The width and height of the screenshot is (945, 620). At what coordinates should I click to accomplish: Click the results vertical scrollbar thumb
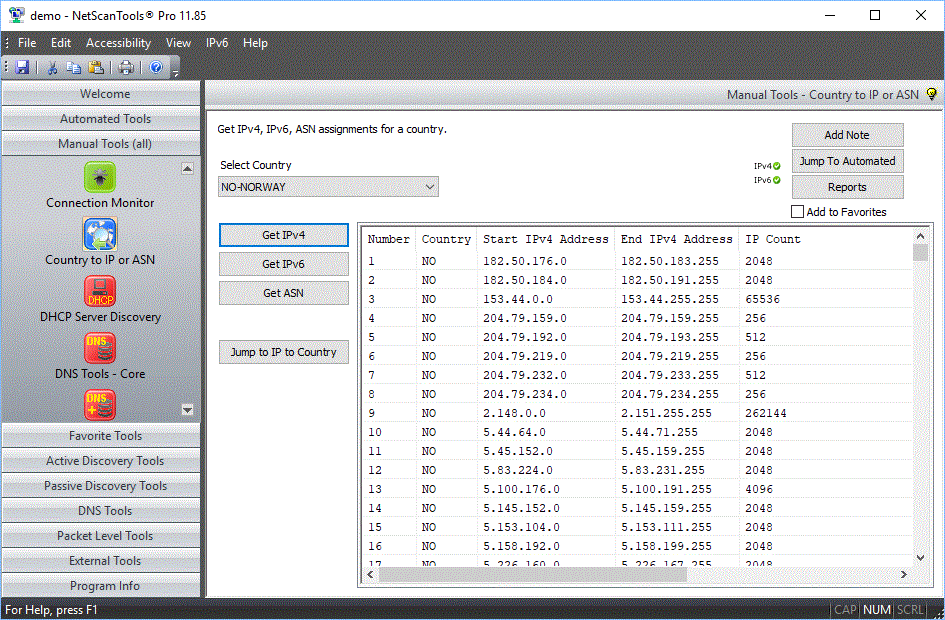920,252
